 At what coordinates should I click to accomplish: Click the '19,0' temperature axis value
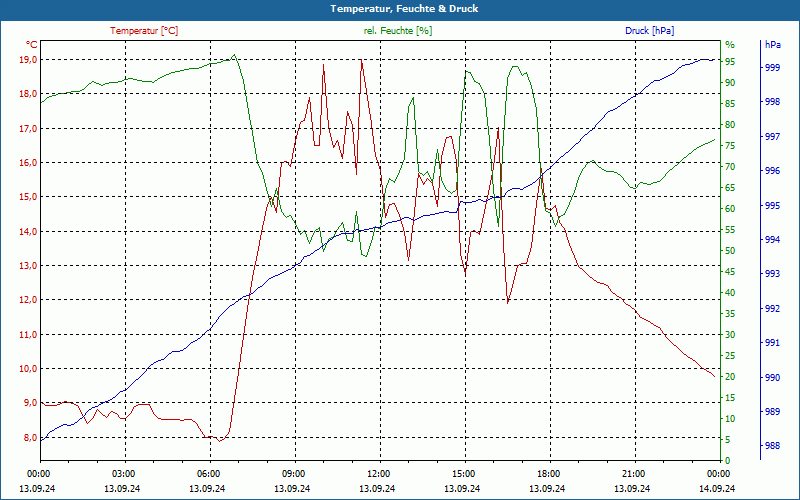point(28,60)
